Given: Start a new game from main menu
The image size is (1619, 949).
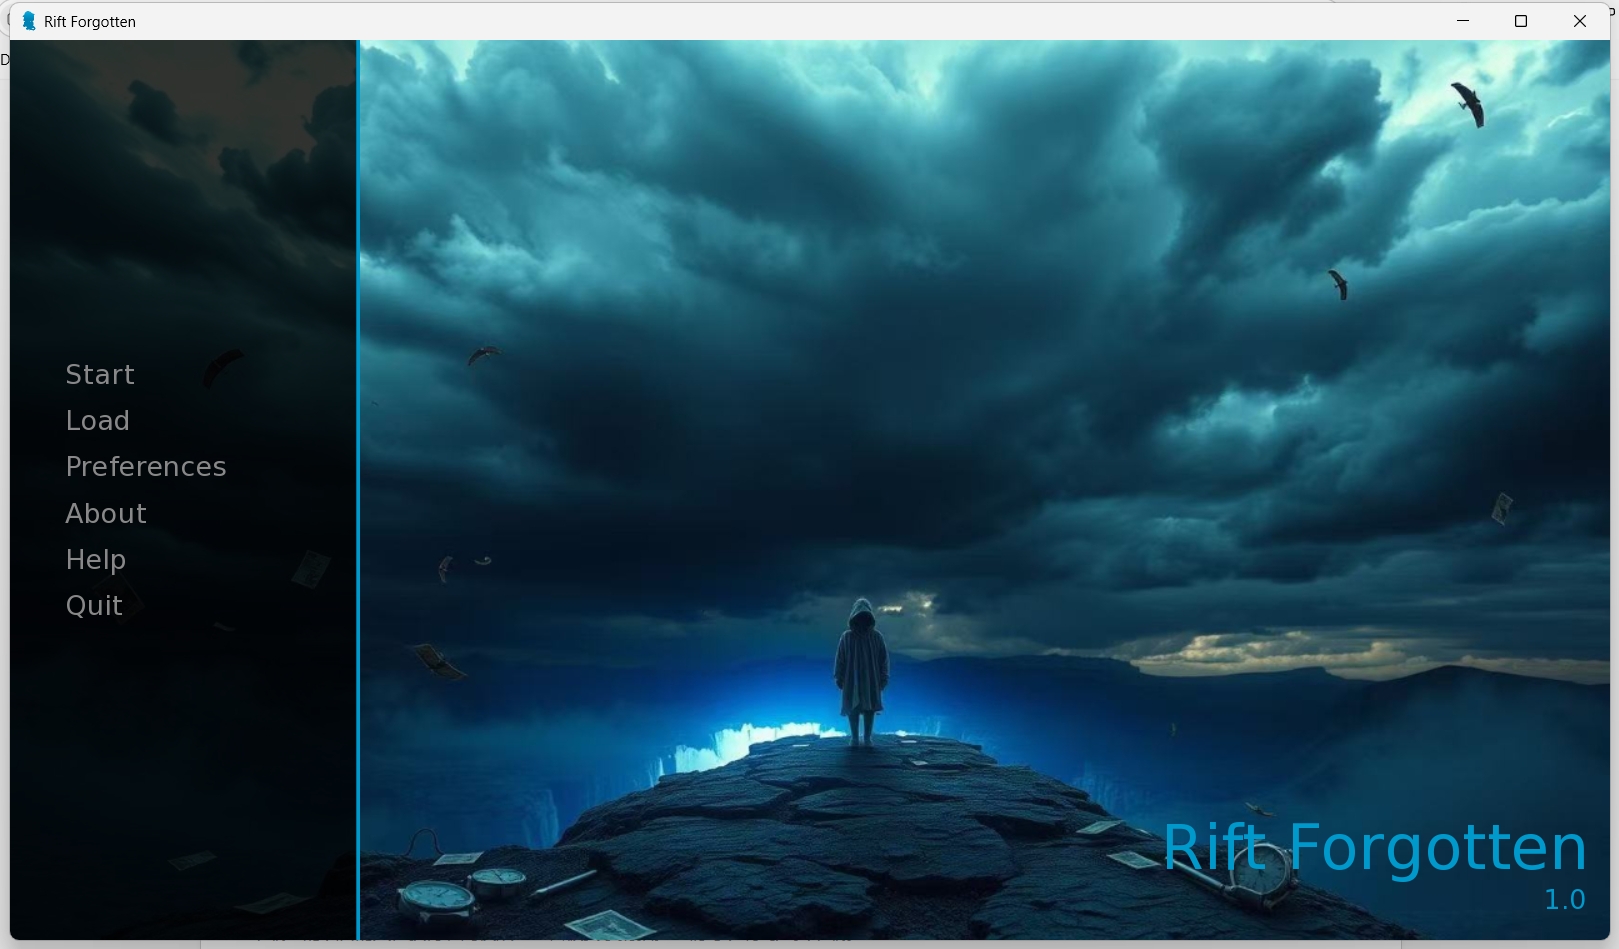Looking at the screenshot, I should pos(100,375).
